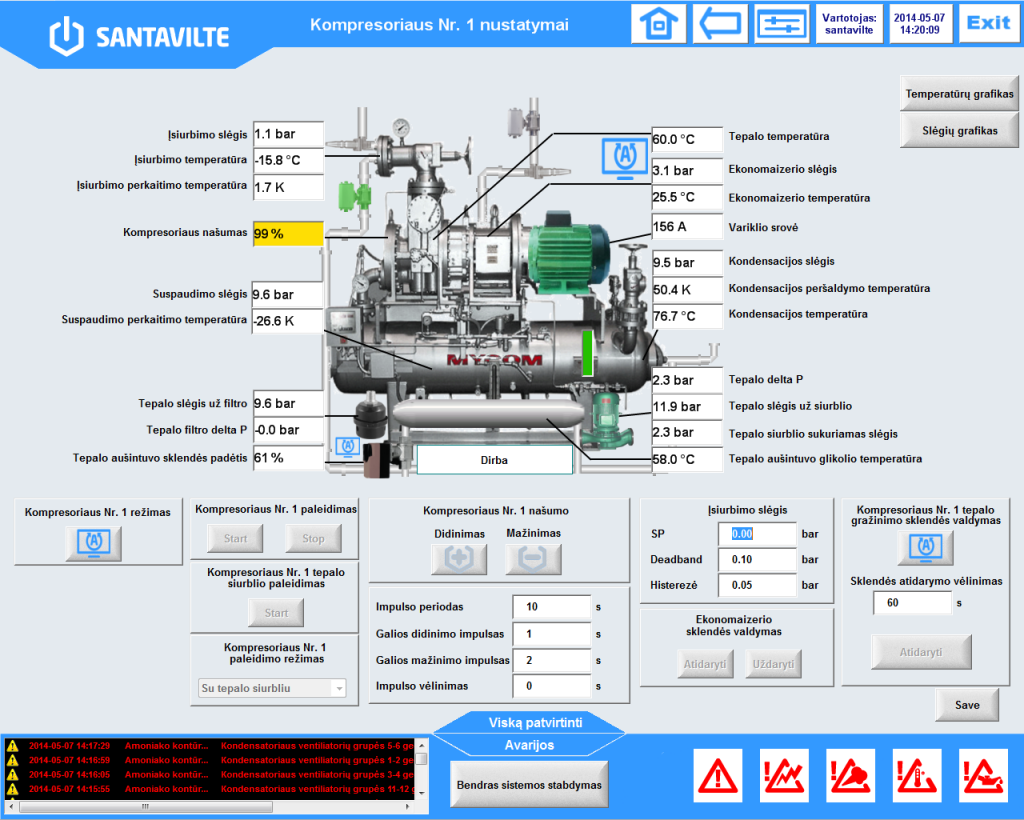1024x820 pixels.
Task: Toggle auto icon for tepalo gražinimo sklendės valdymas
Action: (x=925, y=547)
